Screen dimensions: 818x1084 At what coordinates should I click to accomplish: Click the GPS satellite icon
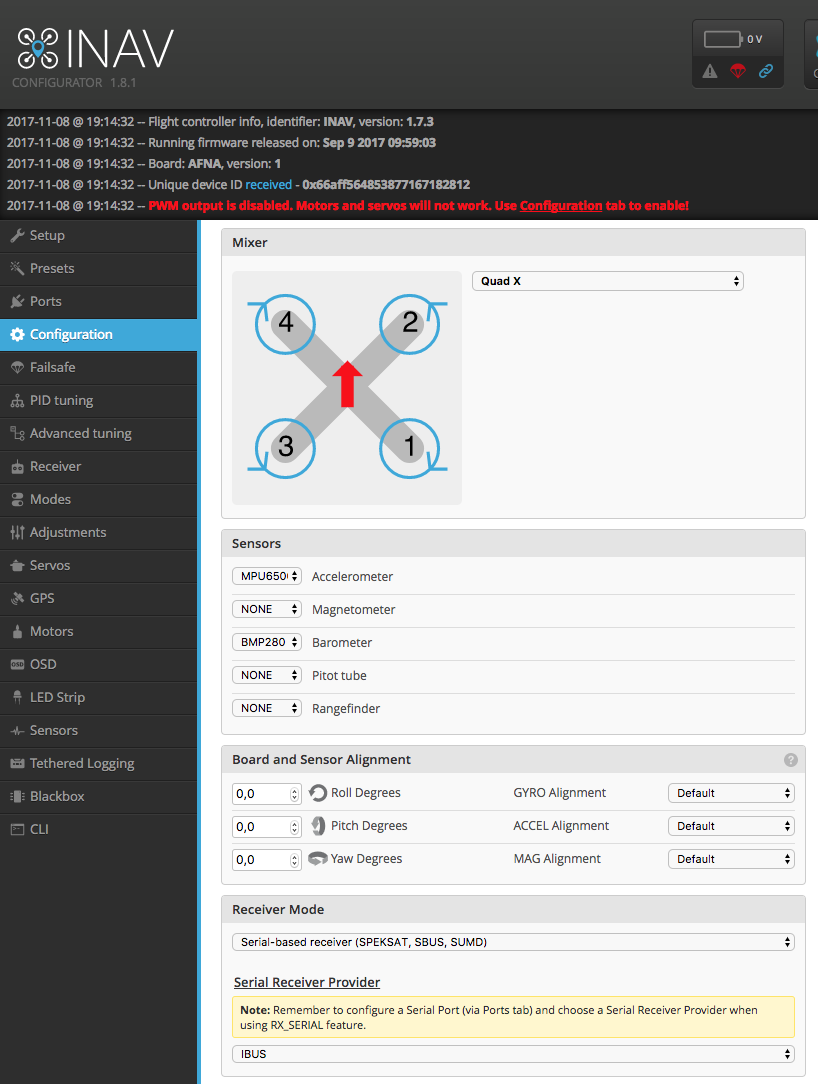(17, 599)
